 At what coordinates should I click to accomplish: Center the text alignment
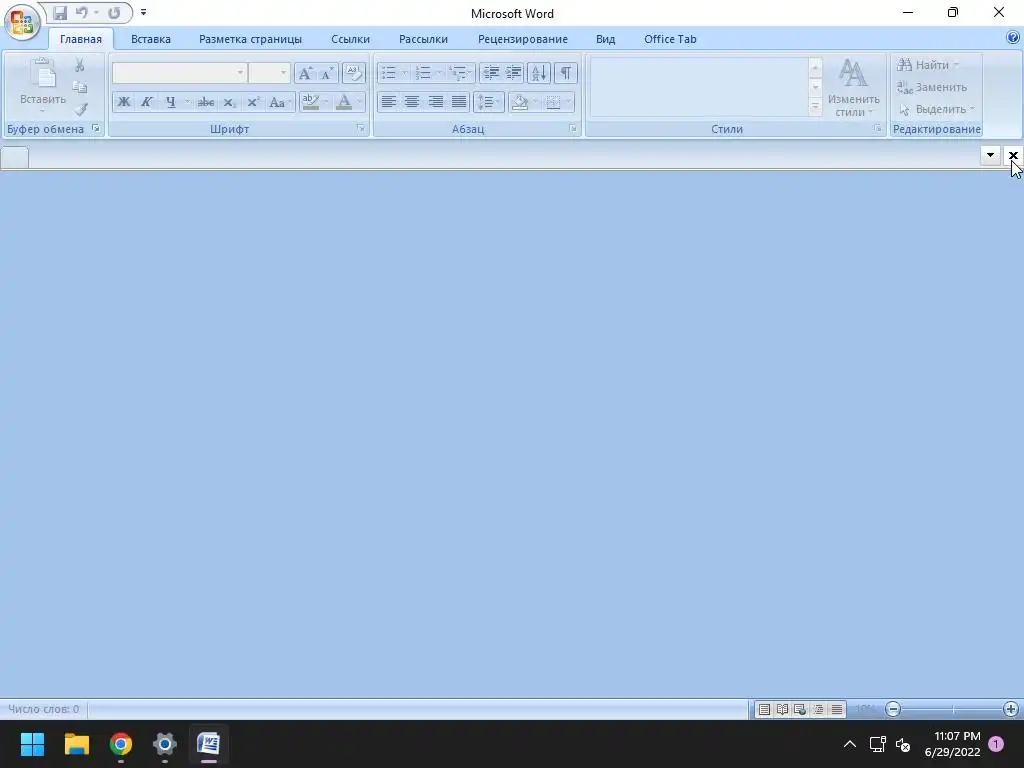tap(411, 102)
